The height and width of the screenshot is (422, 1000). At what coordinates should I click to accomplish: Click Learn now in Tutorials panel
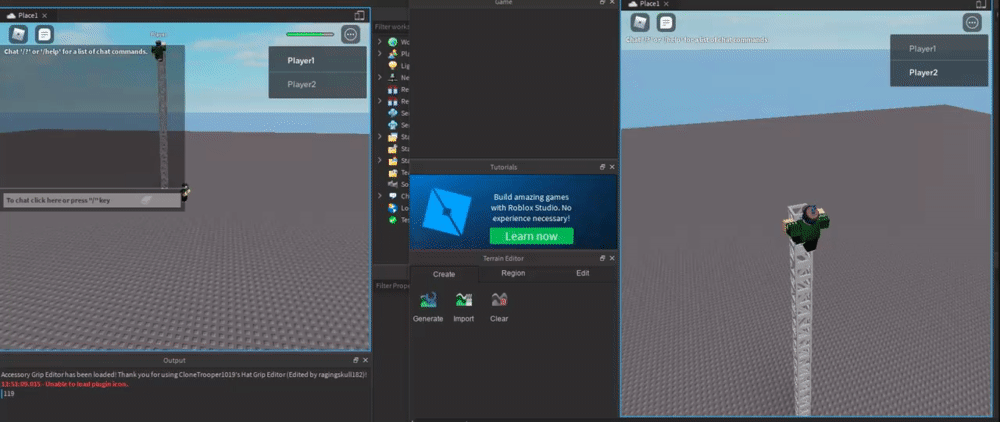[x=531, y=236]
